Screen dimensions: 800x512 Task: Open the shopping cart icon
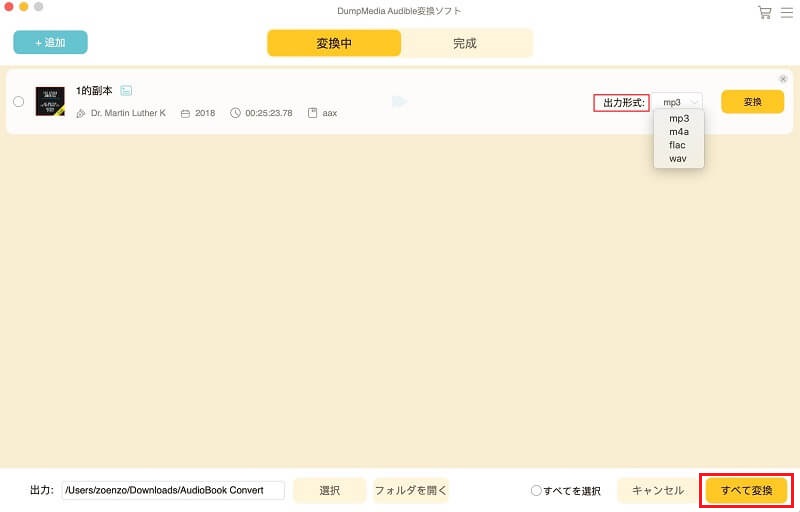click(x=764, y=12)
